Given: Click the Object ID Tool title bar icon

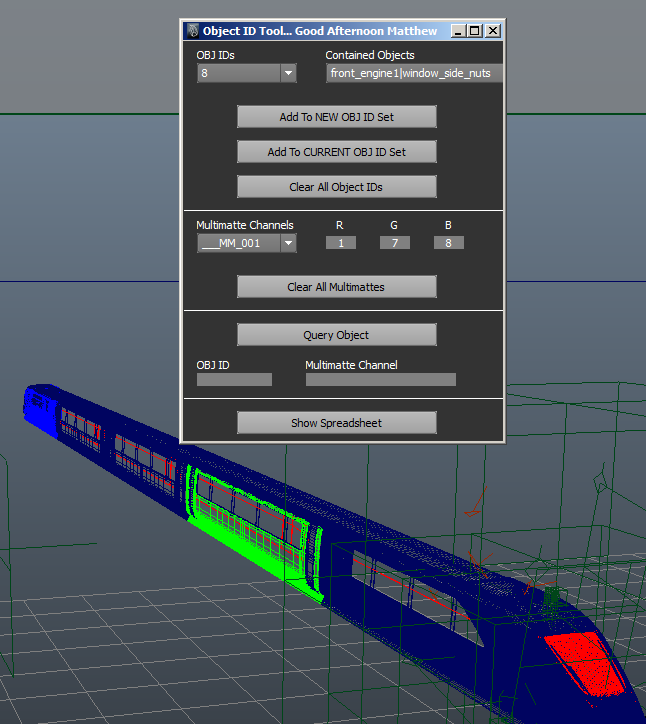Looking at the screenshot, I should 193,31.
